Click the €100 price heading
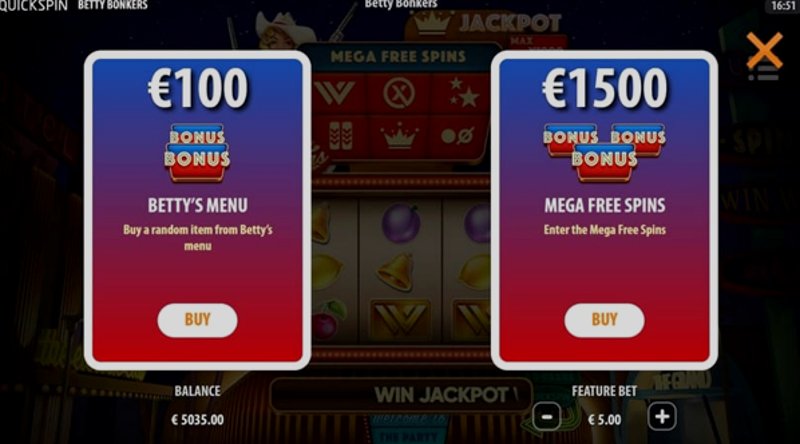The height and width of the screenshot is (444, 800). (x=198, y=89)
